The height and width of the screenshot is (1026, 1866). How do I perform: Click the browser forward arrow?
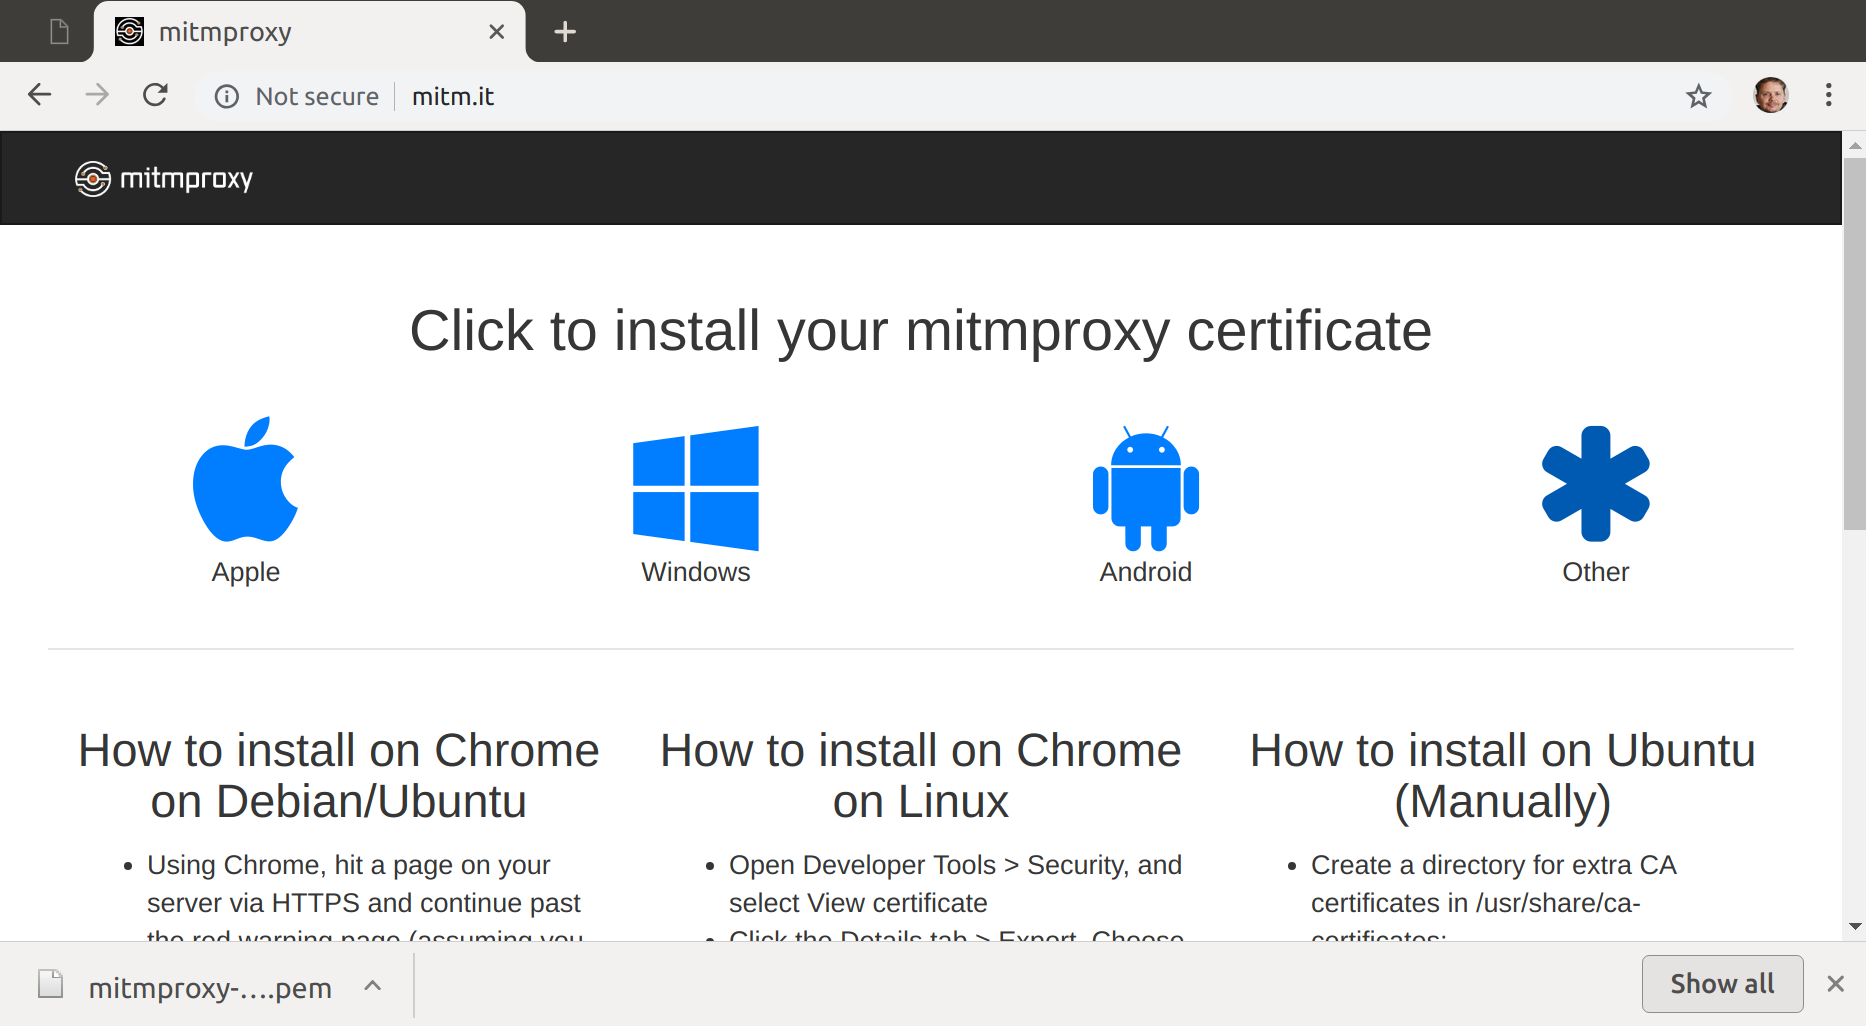(x=97, y=96)
